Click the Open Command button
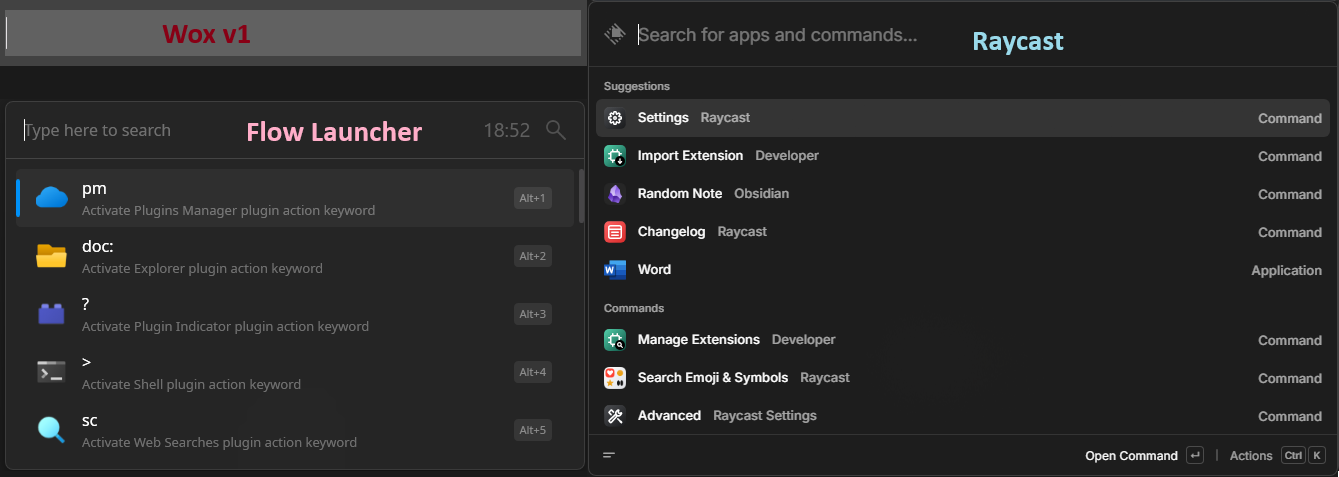Image resolution: width=1339 pixels, height=477 pixels. [1131, 455]
